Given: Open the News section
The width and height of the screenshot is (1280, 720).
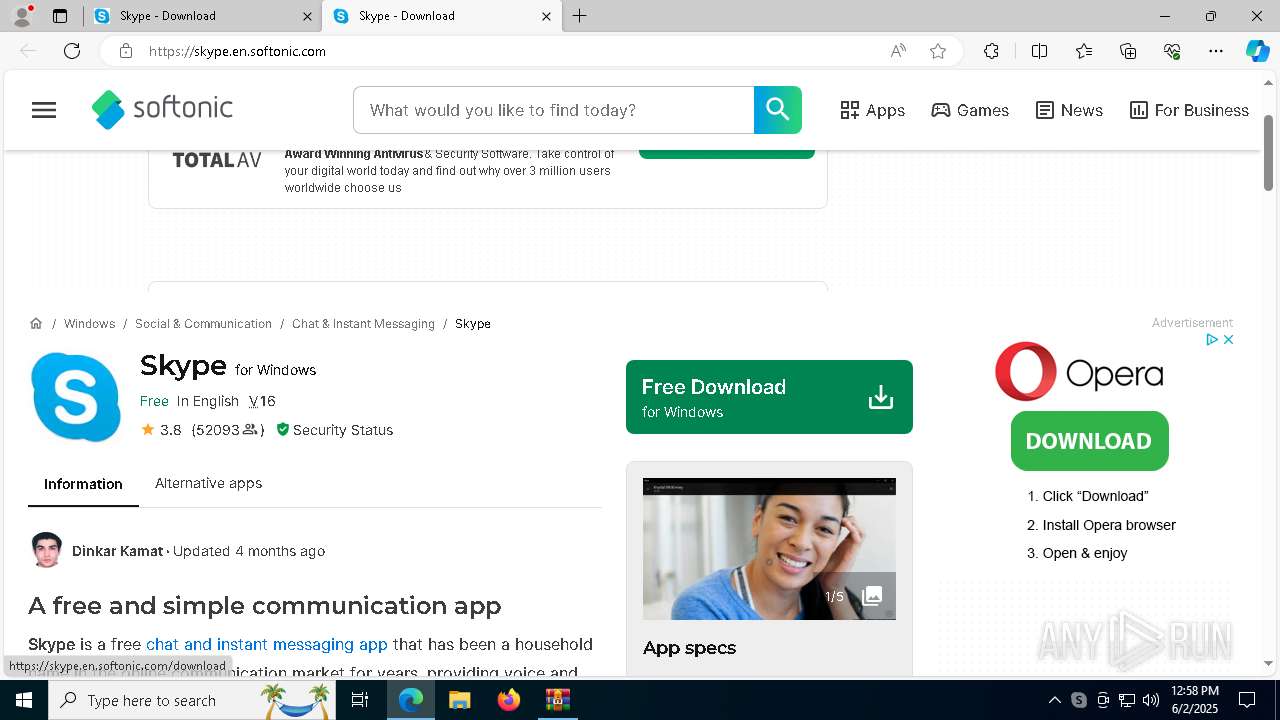Looking at the screenshot, I should pos(1069,110).
